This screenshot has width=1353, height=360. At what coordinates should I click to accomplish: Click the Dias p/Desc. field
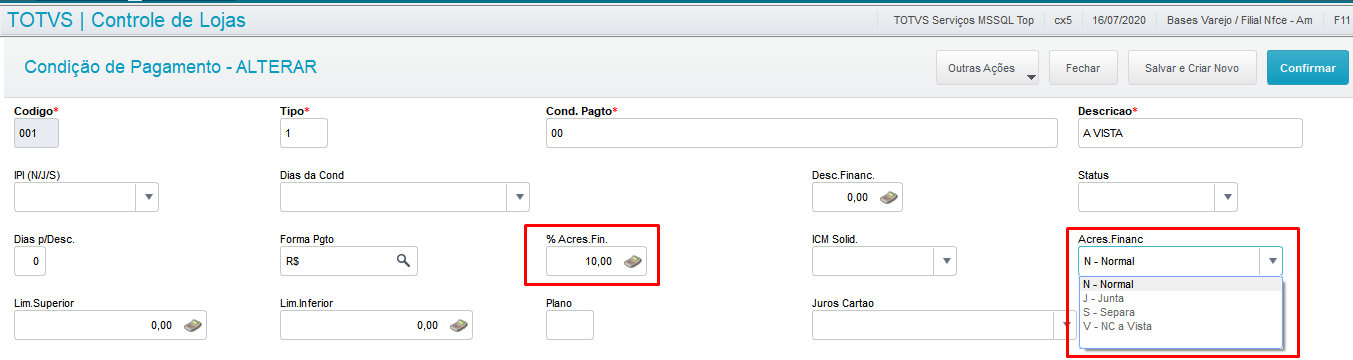tap(30, 261)
